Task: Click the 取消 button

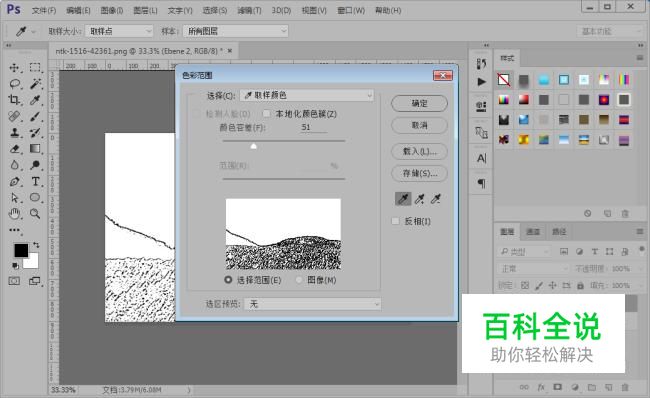Action: 419,125
